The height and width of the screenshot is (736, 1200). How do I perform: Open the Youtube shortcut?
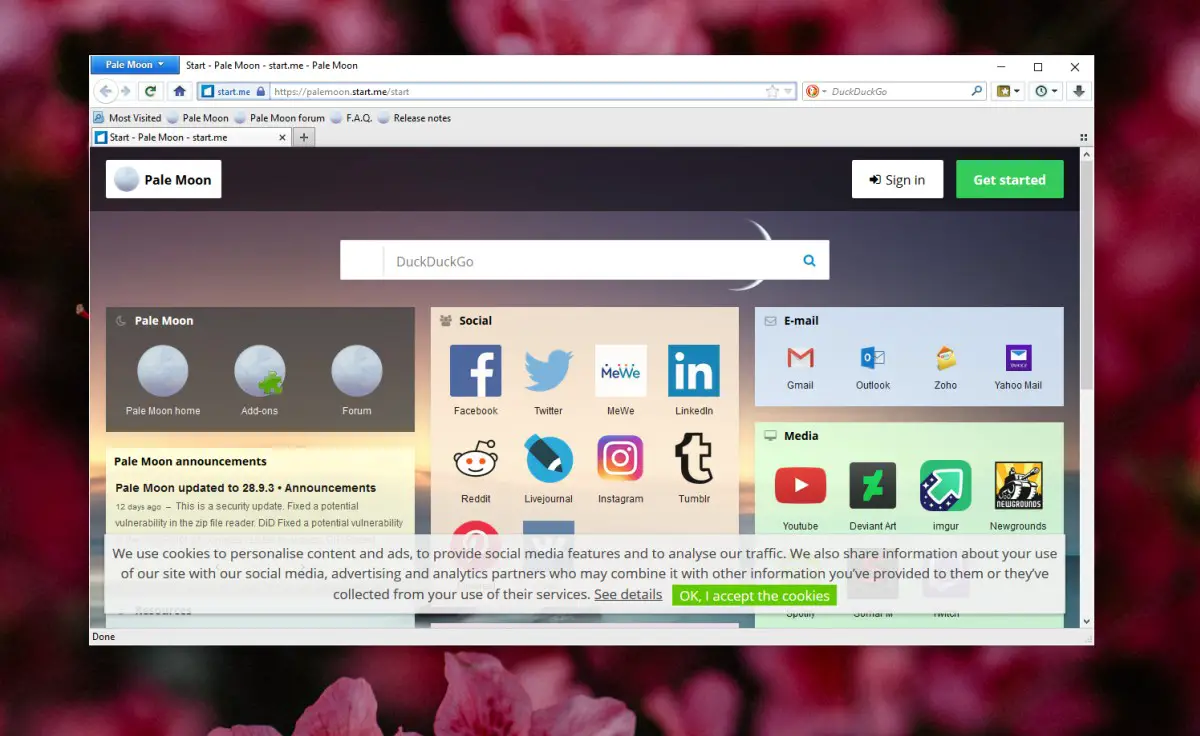(800, 496)
